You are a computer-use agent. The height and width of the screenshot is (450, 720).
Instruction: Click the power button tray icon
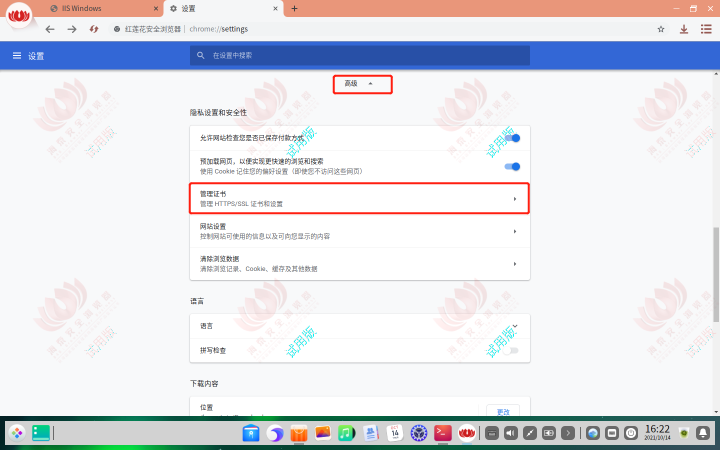pos(631,433)
